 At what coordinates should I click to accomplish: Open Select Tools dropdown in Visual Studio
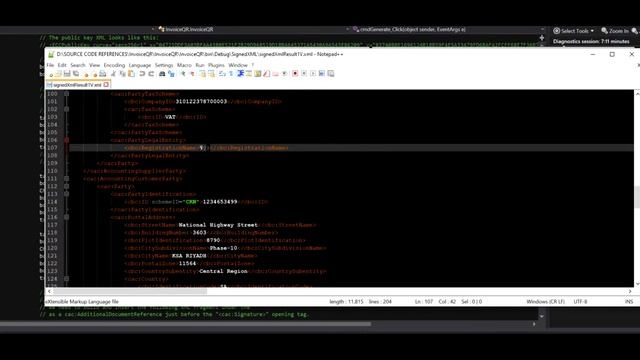click(573, 31)
